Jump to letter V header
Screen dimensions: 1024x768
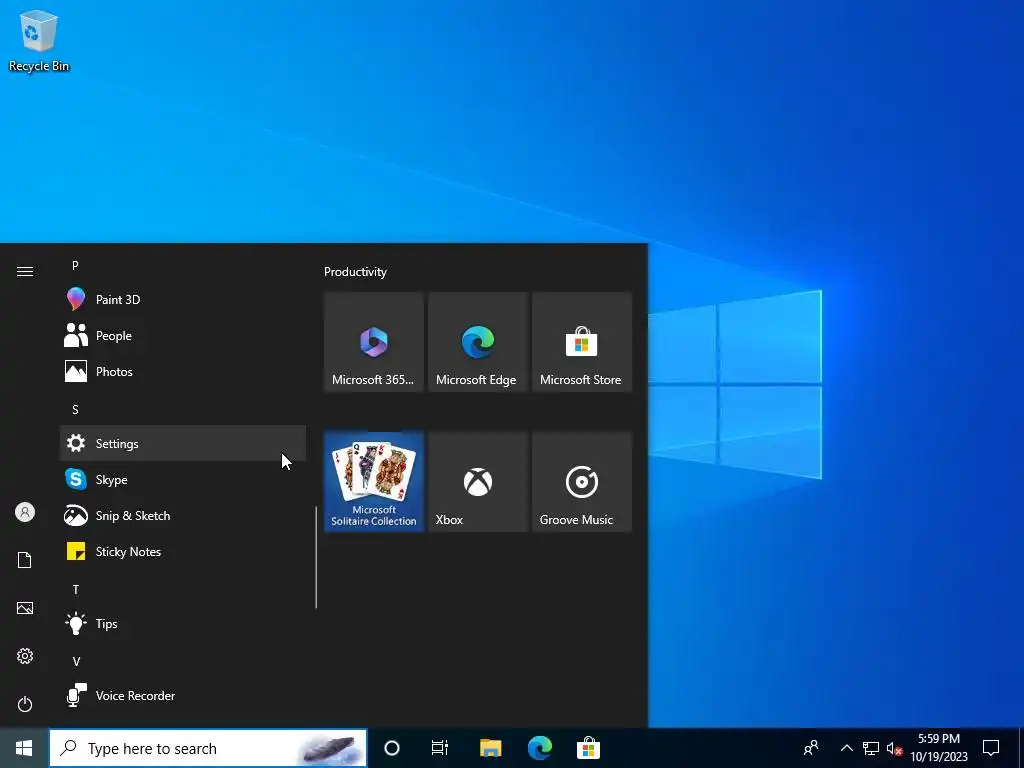76,662
